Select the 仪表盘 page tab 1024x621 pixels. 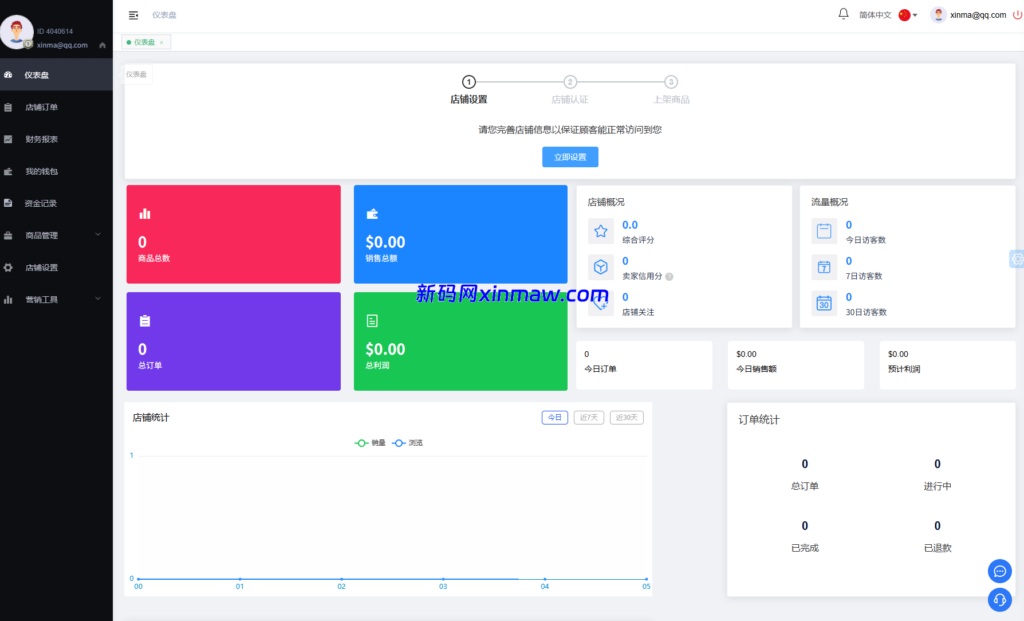(144, 42)
